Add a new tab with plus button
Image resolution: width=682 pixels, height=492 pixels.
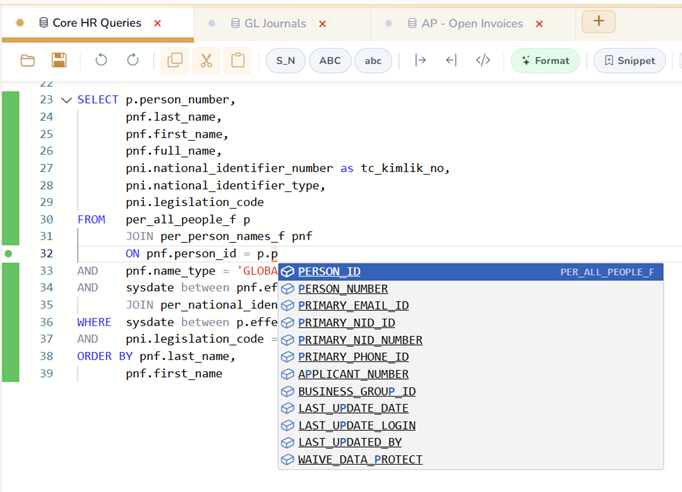(x=598, y=21)
